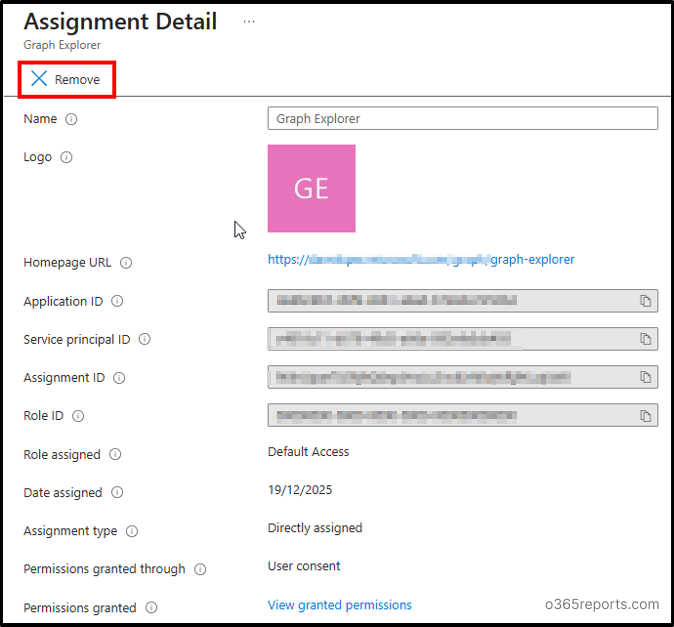Click the info icon beside Role ID
The image size is (674, 627).
pyautogui.click(x=78, y=416)
